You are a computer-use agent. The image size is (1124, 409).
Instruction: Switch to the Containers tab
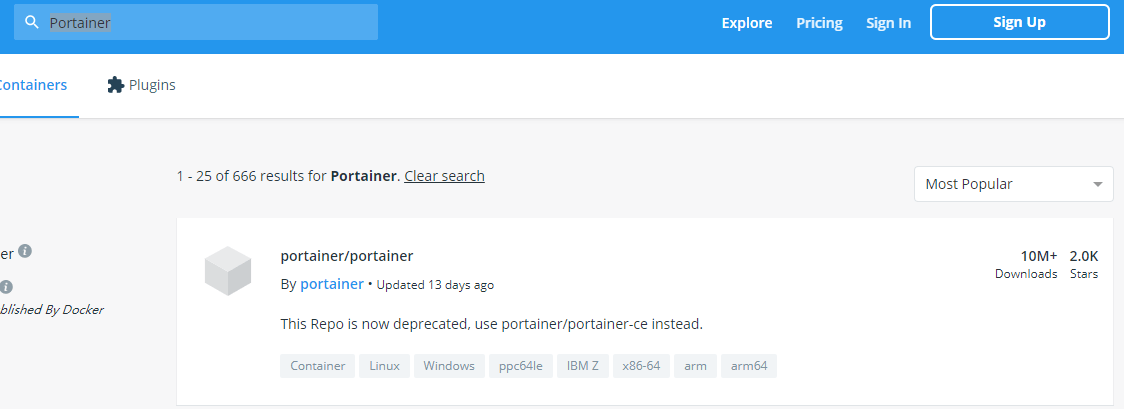pos(33,85)
